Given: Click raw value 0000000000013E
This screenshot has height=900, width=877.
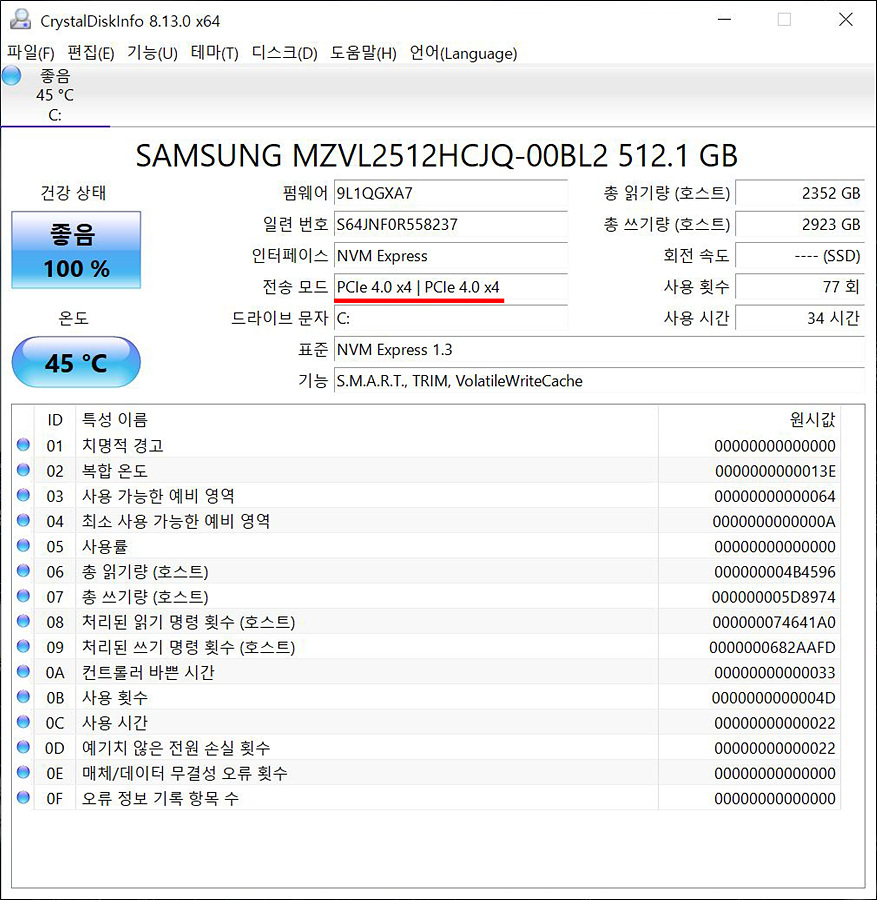Looking at the screenshot, I should click(x=775, y=471).
